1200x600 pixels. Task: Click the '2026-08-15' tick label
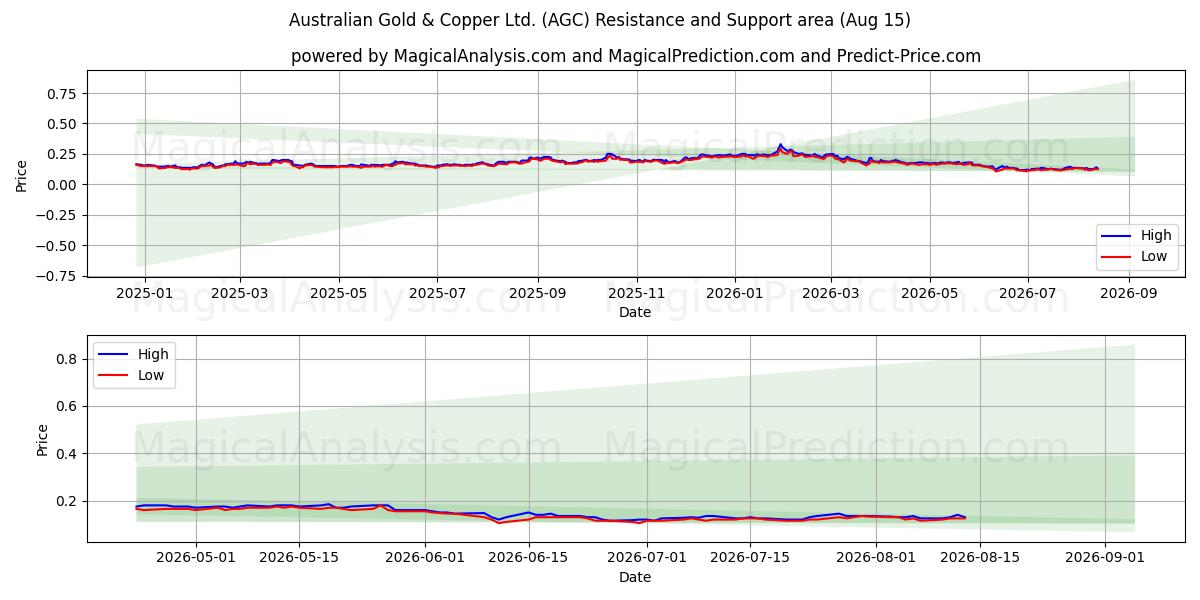click(982, 558)
